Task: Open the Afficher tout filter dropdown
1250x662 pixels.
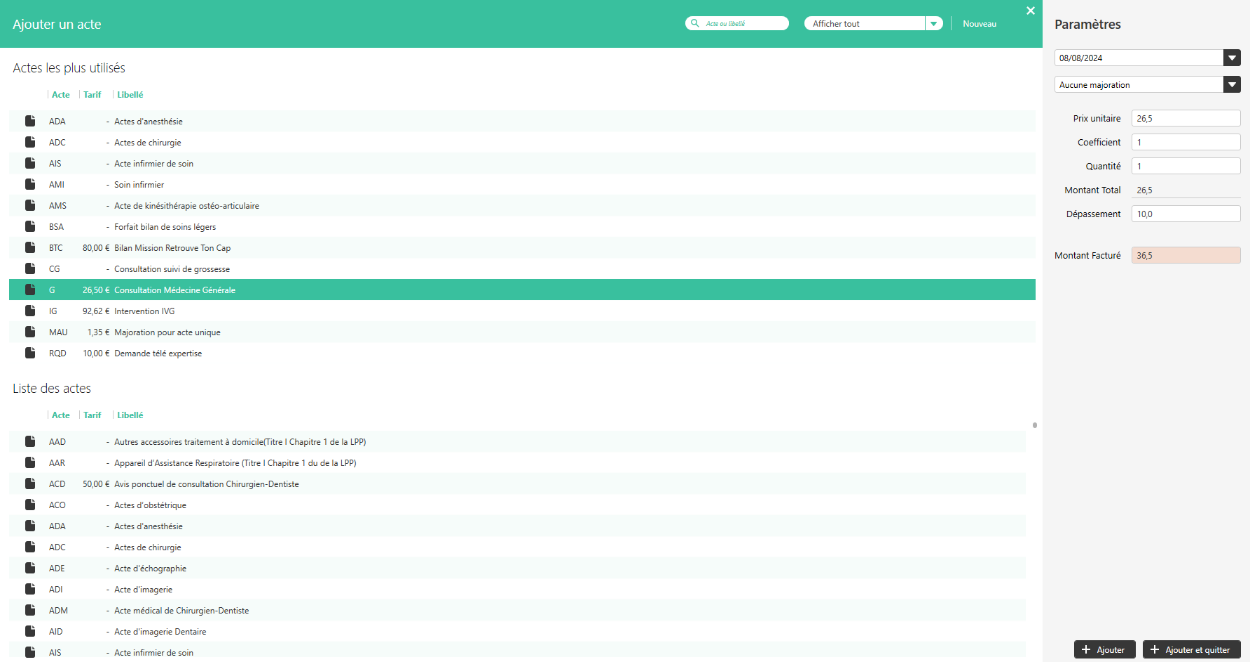Action: point(934,24)
